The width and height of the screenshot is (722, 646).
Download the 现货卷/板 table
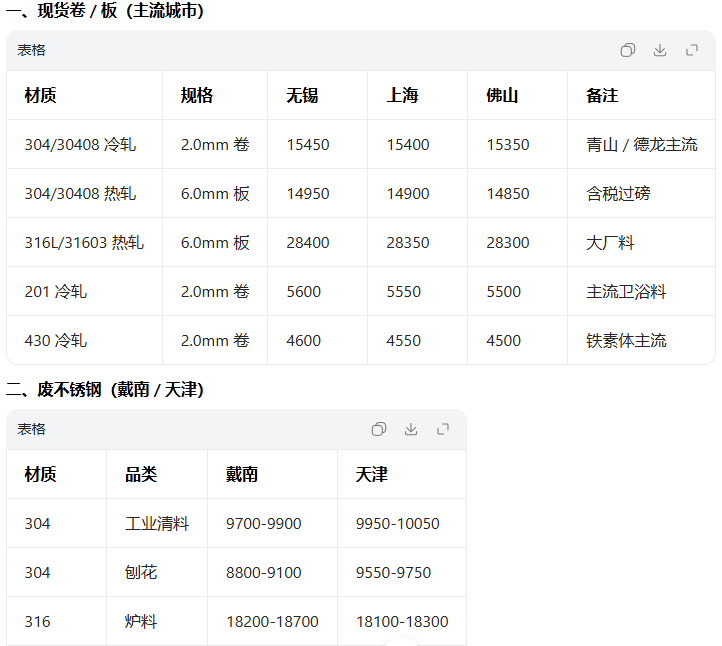click(x=660, y=50)
